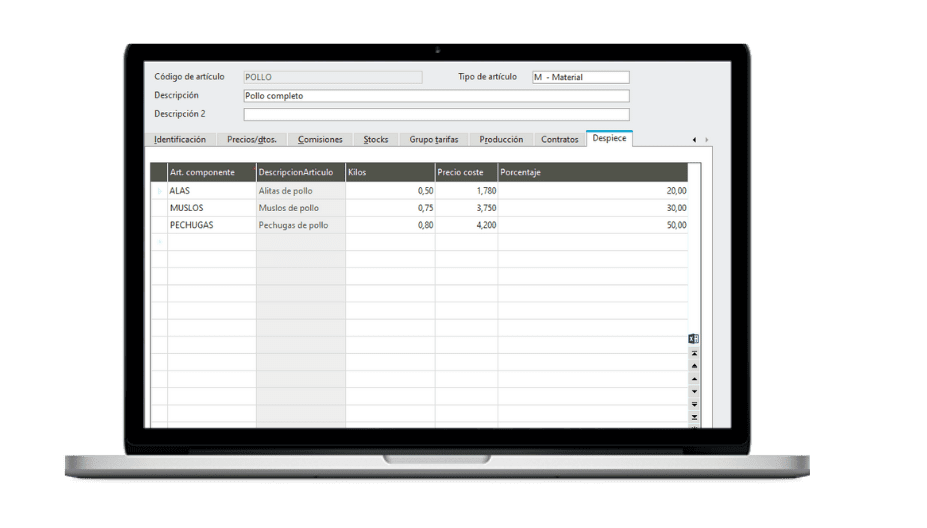Open the Identificación tab
The image size is (927, 528).
point(180,140)
